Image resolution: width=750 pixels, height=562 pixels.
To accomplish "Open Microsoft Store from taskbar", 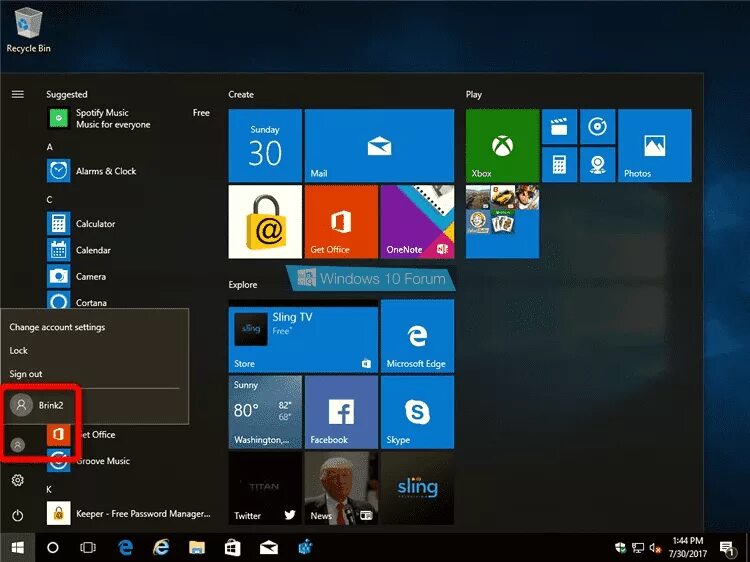I will [232, 548].
